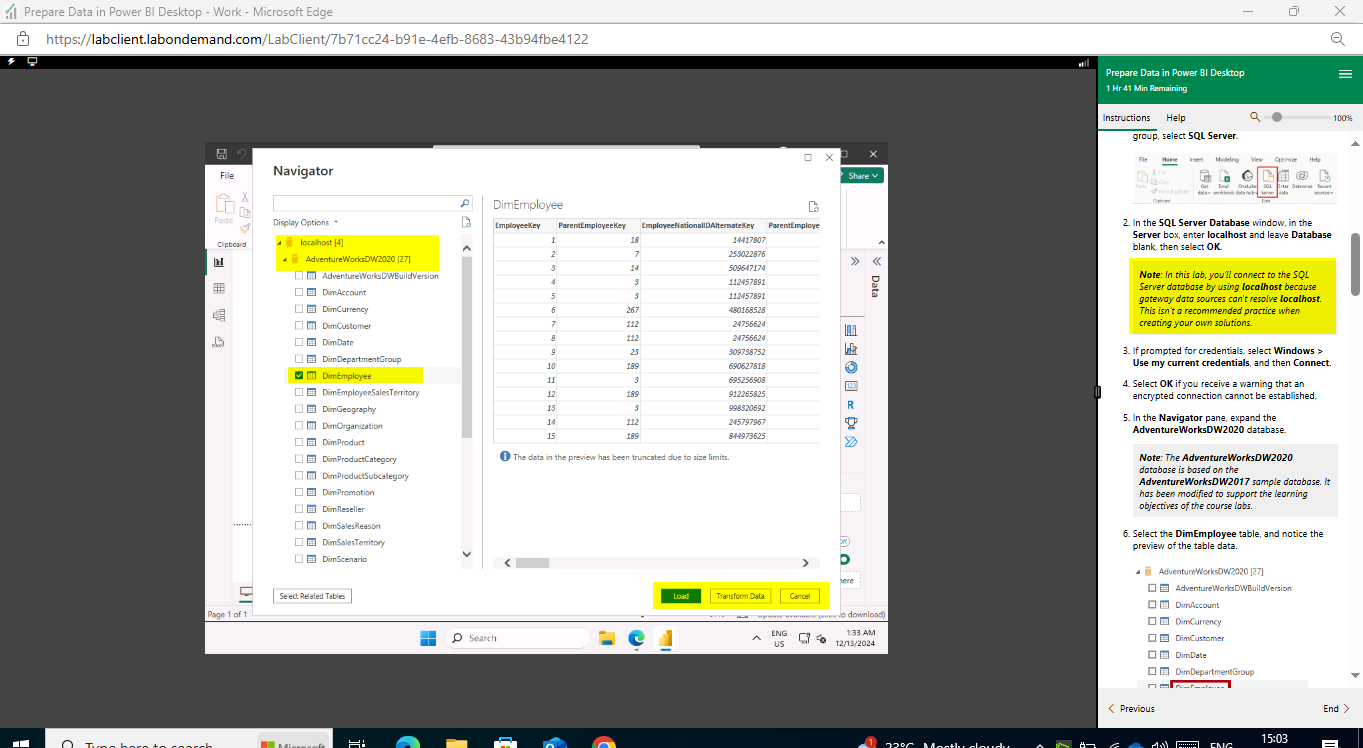Image resolution: width=1363 pixels, height=748 pixels.
Task: Click the Card (123) visualization icon
Action: 851,385
